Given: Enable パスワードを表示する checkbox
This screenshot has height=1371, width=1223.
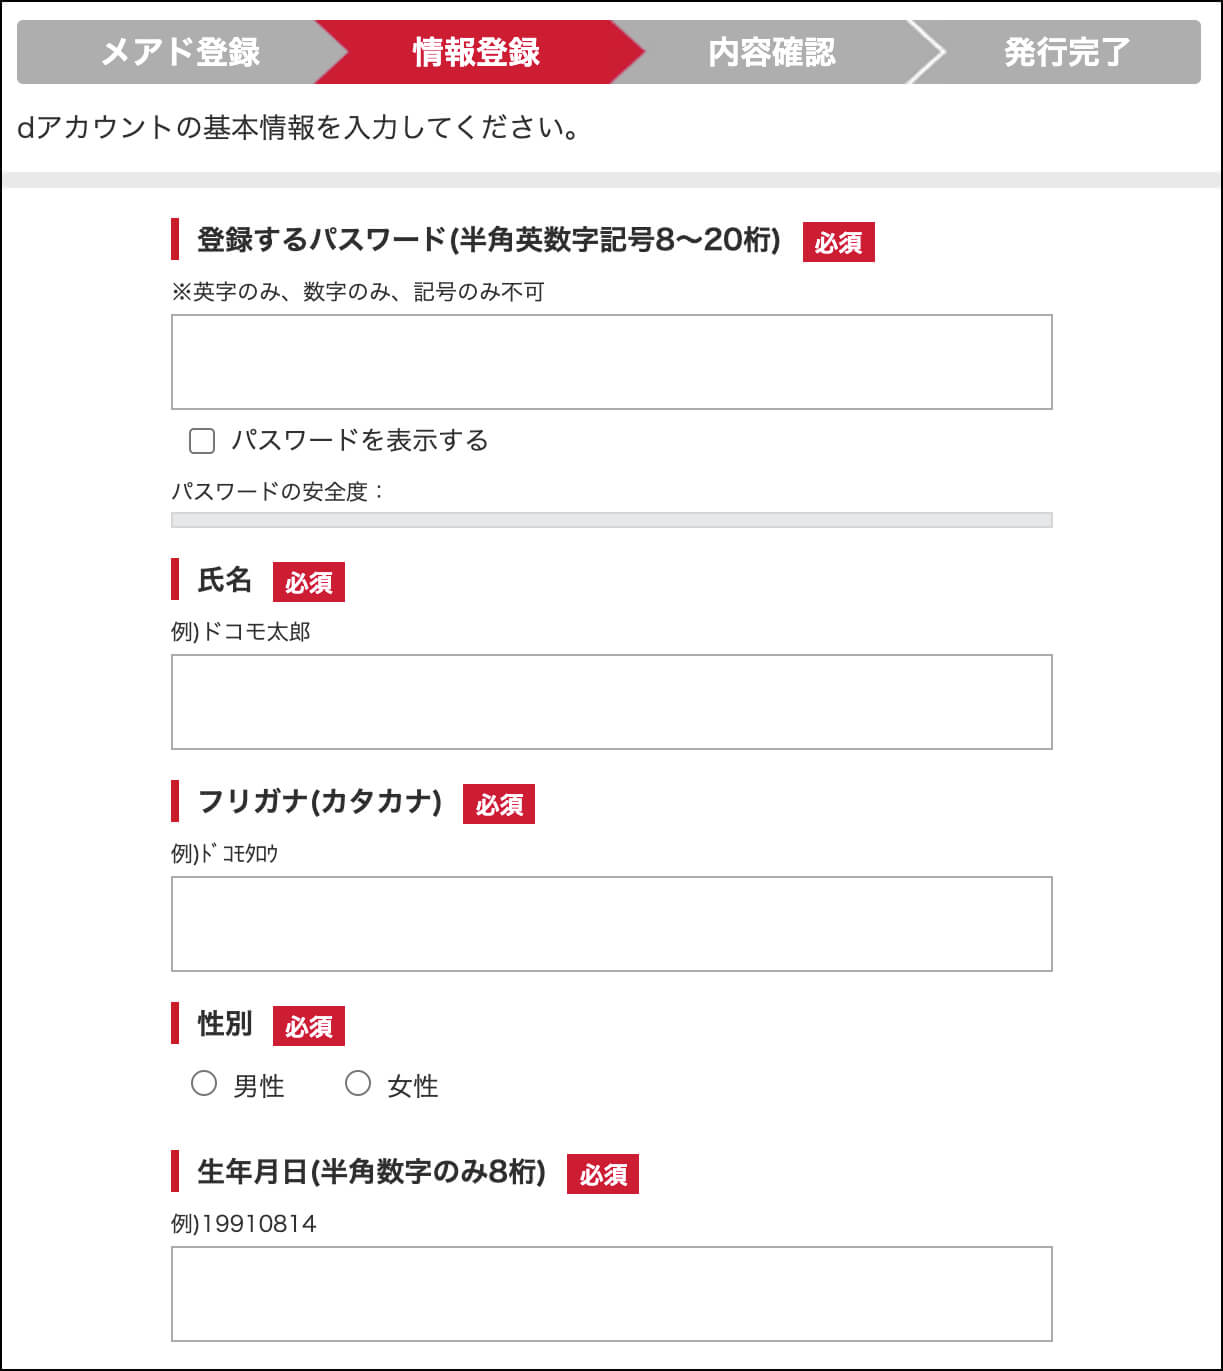Looking at the screenshot, I should [202, 441].
